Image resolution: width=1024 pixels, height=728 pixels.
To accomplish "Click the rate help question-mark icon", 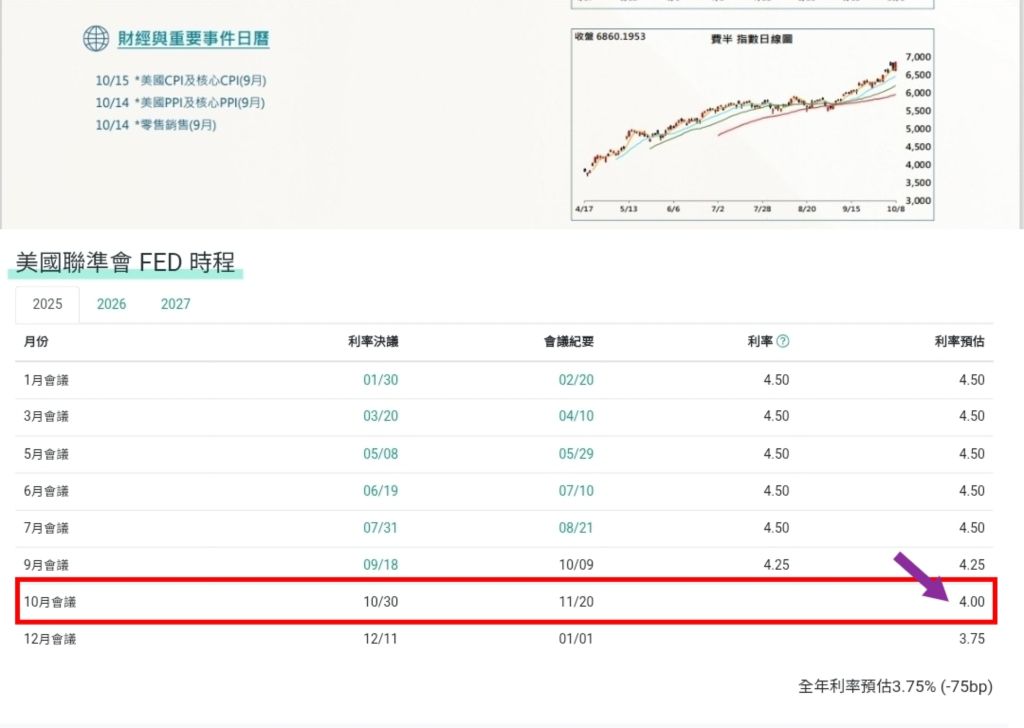I will 783,341.
